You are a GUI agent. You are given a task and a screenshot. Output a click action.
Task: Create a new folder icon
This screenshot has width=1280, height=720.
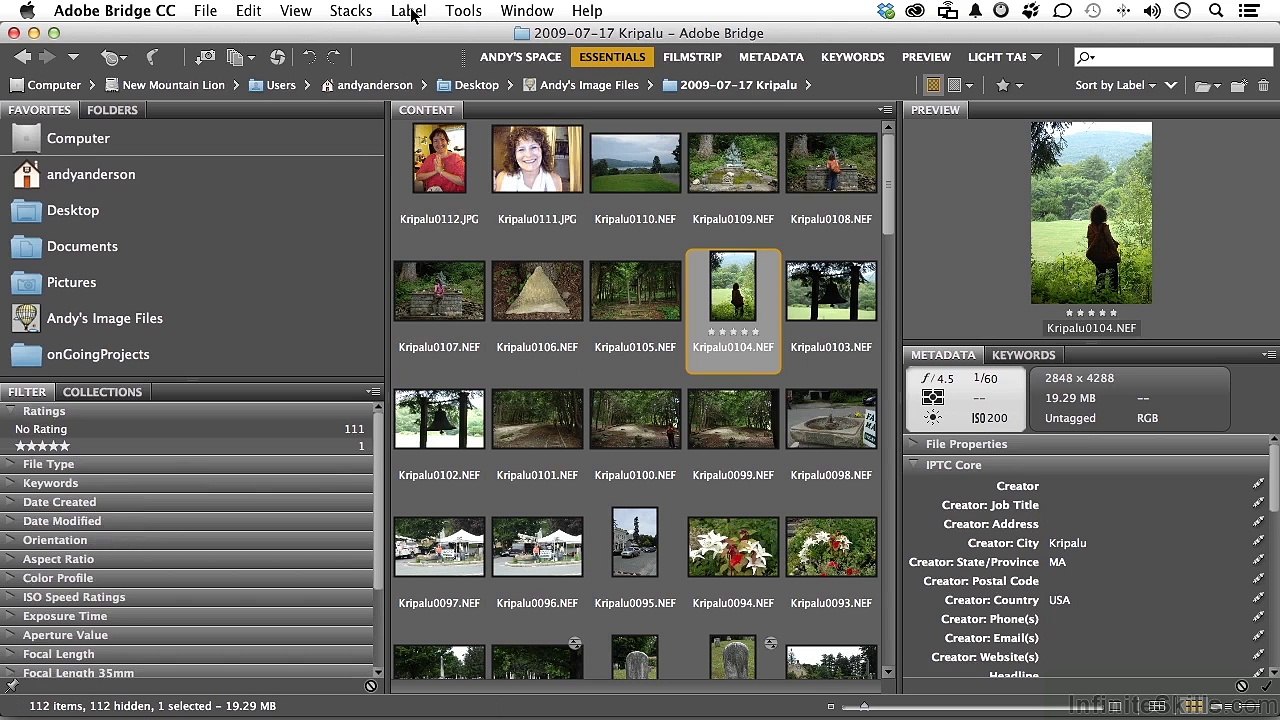[x=1238, y=86]
